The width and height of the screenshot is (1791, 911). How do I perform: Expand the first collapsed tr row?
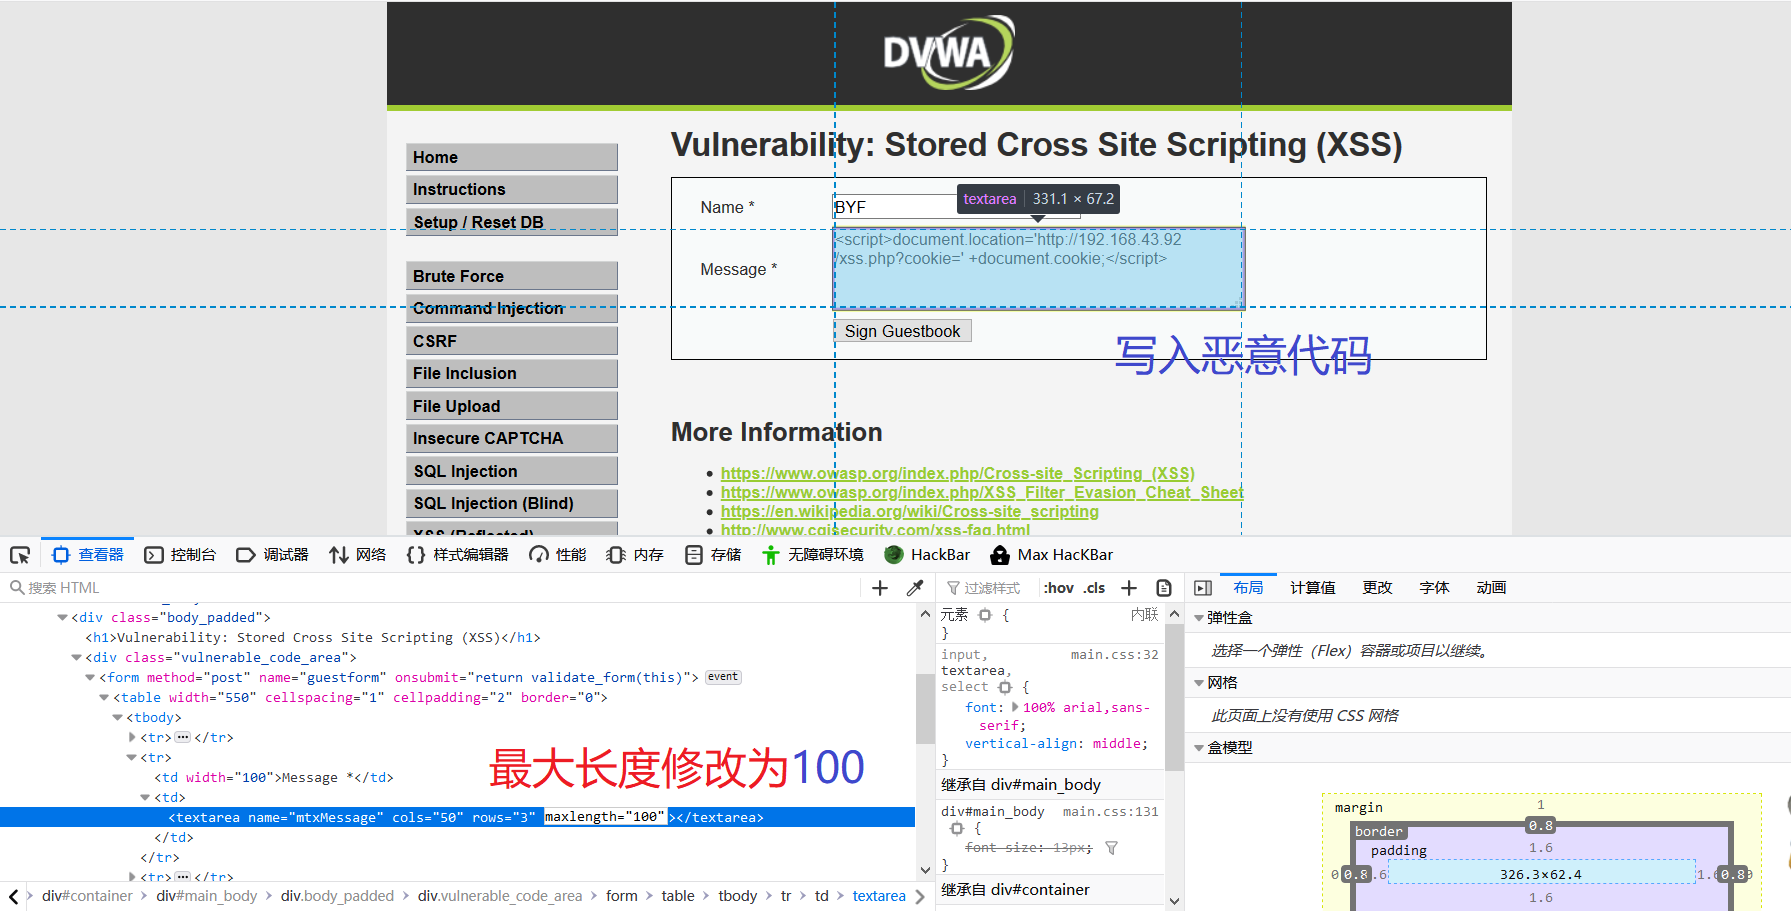132,738
